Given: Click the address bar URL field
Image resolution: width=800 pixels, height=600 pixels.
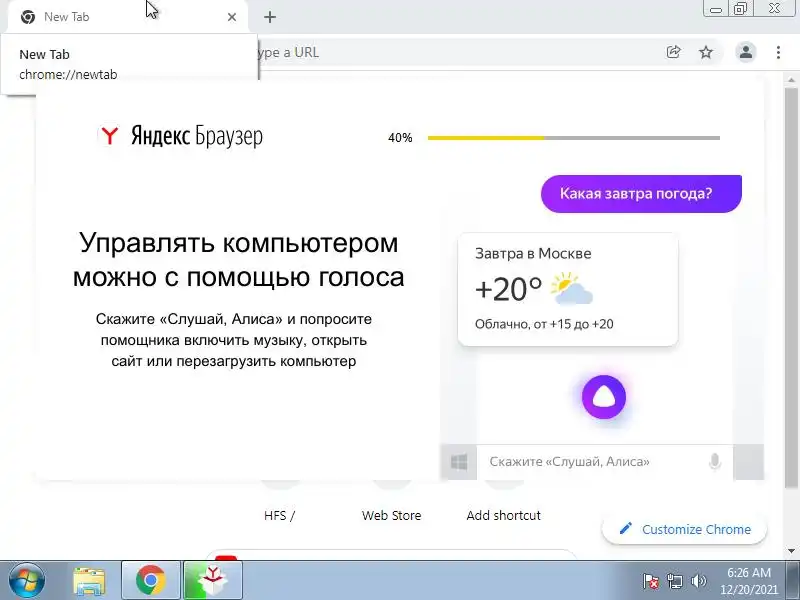Looking at the screenshot, I should coord(459,52).
